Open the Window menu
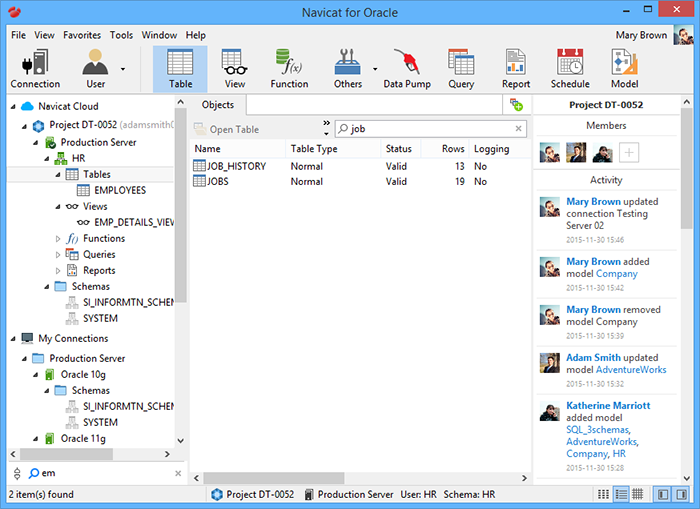The image size is (700, 509). [159, 35]
